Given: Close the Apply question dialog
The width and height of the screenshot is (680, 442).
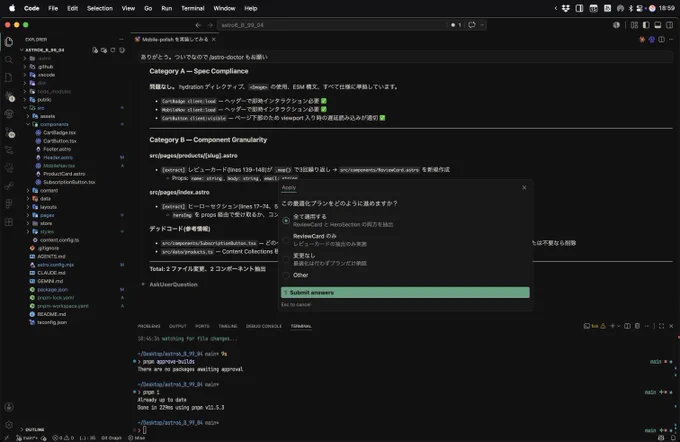Looking at the screenshot, I should [524, 187].
